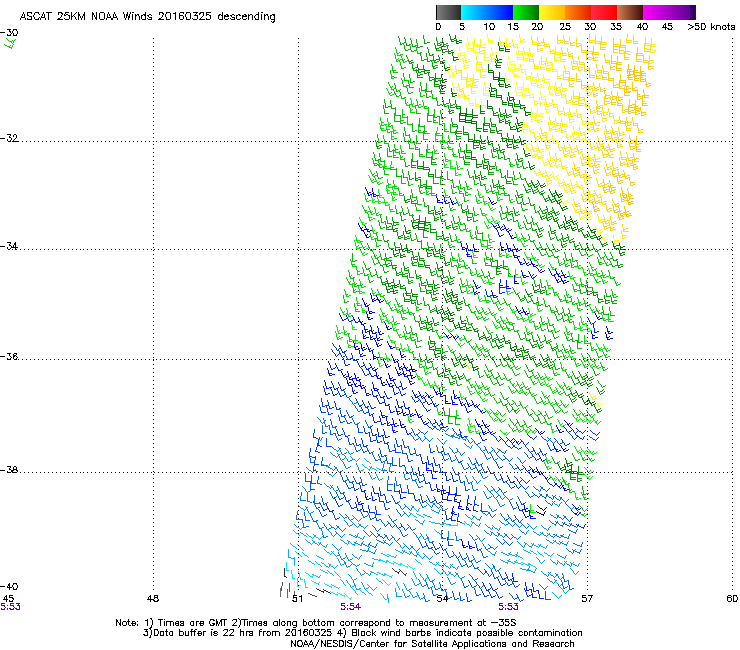Click the '35' legend scale label
This screenshot has width=740, height=650.
[x=616, y=27]
